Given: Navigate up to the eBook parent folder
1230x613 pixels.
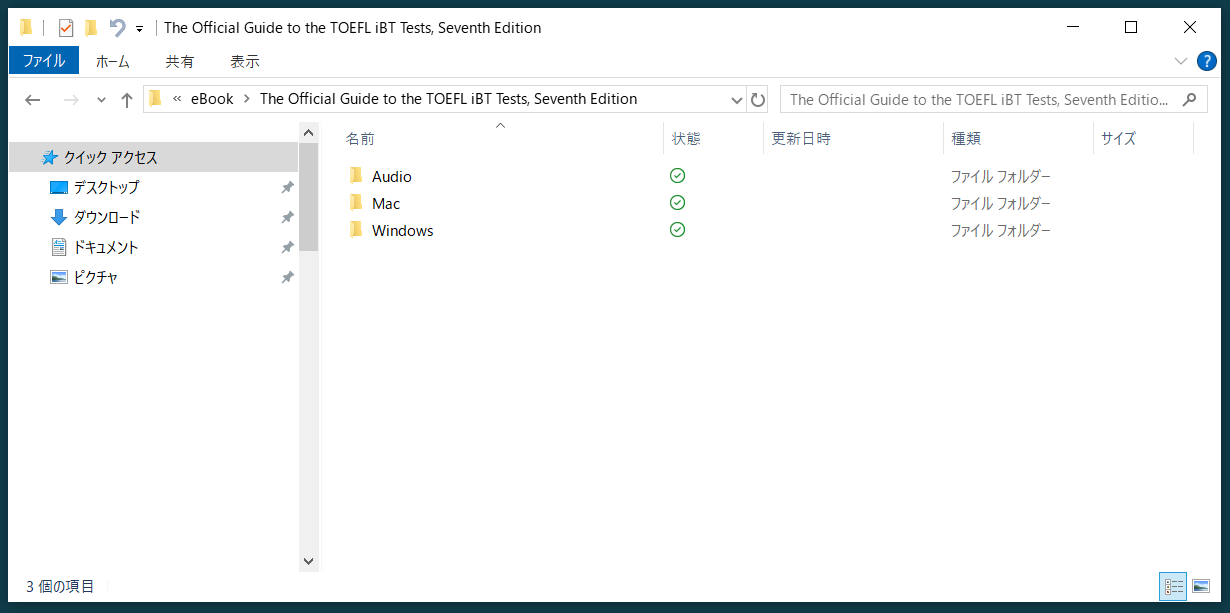Looking at the screenshot, I should (126, 99).
